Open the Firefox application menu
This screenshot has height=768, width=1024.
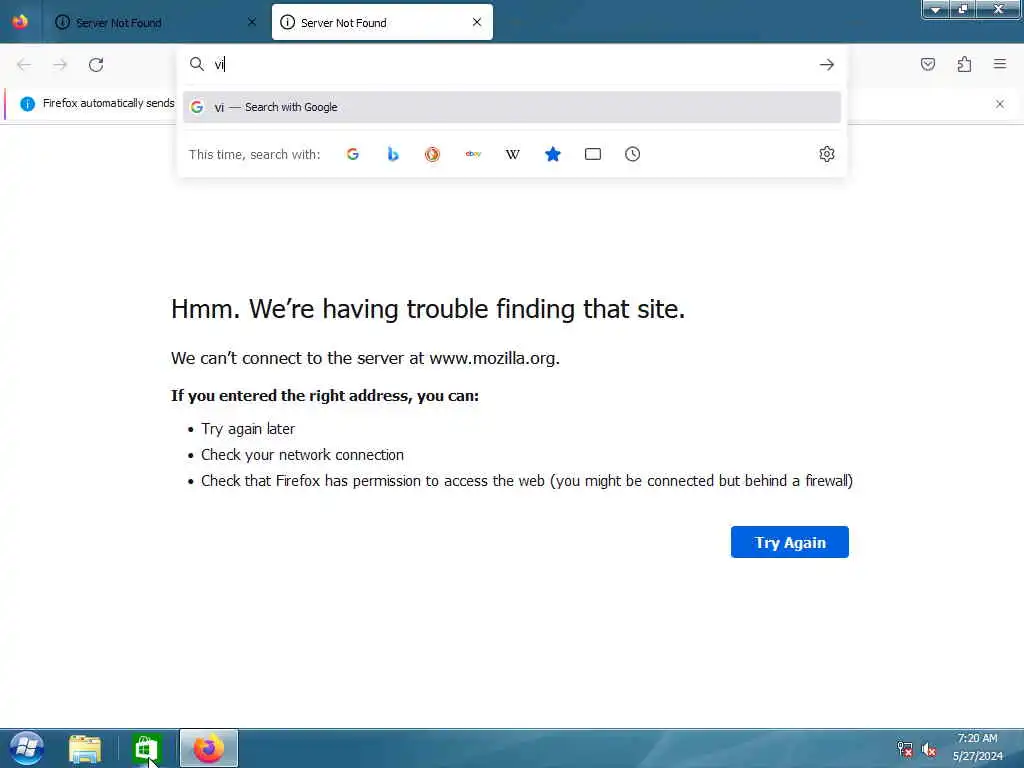(x=1000, y=64)
